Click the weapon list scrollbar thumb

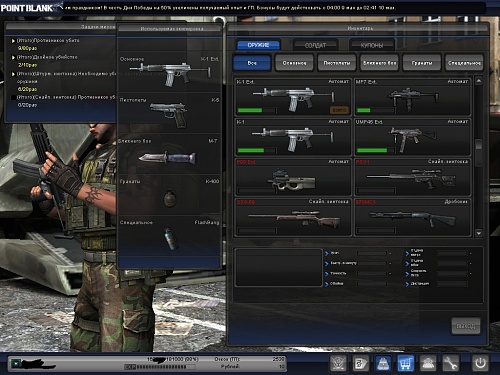[479, 144]
